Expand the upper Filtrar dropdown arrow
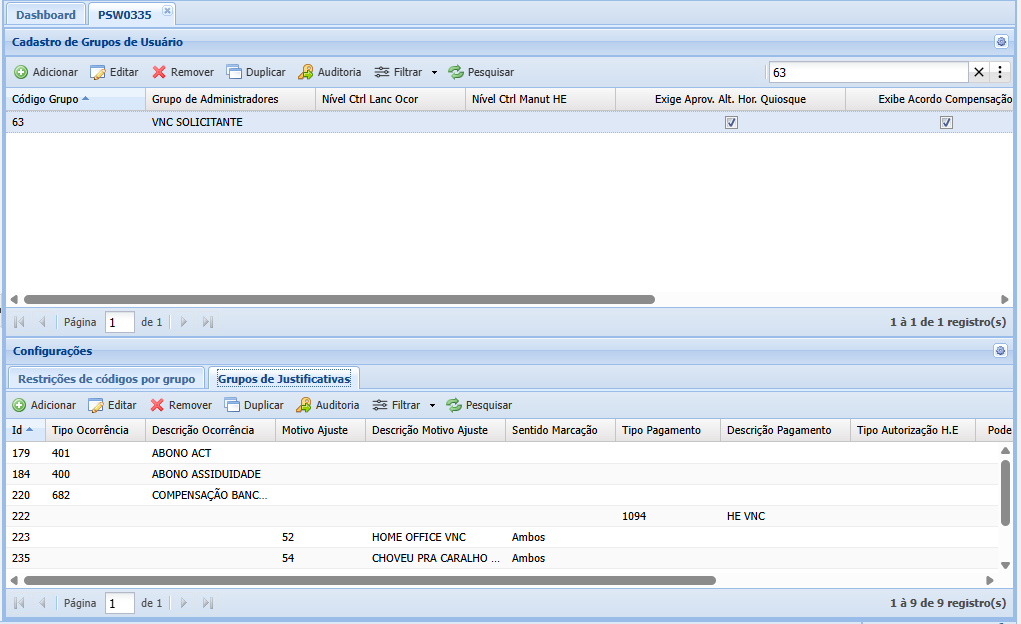Screen dimensions: 1021x624 pos(434,72)
